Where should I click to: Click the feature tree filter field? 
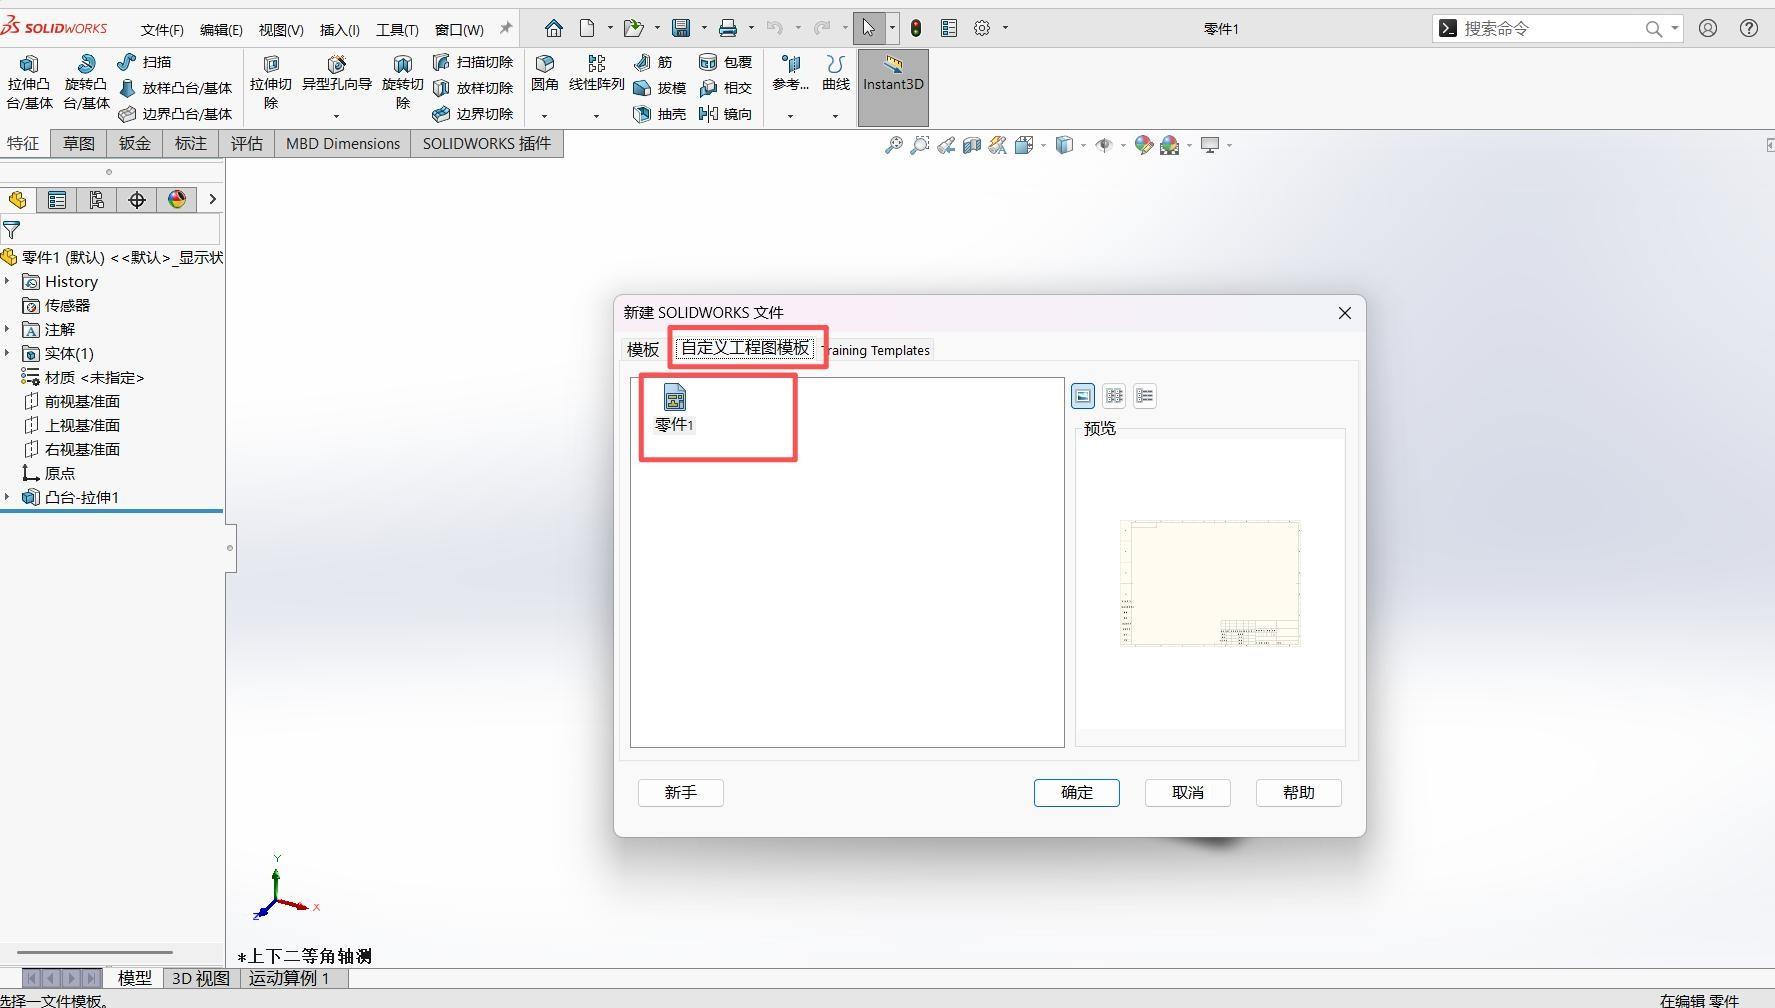(x=110, y=230)
